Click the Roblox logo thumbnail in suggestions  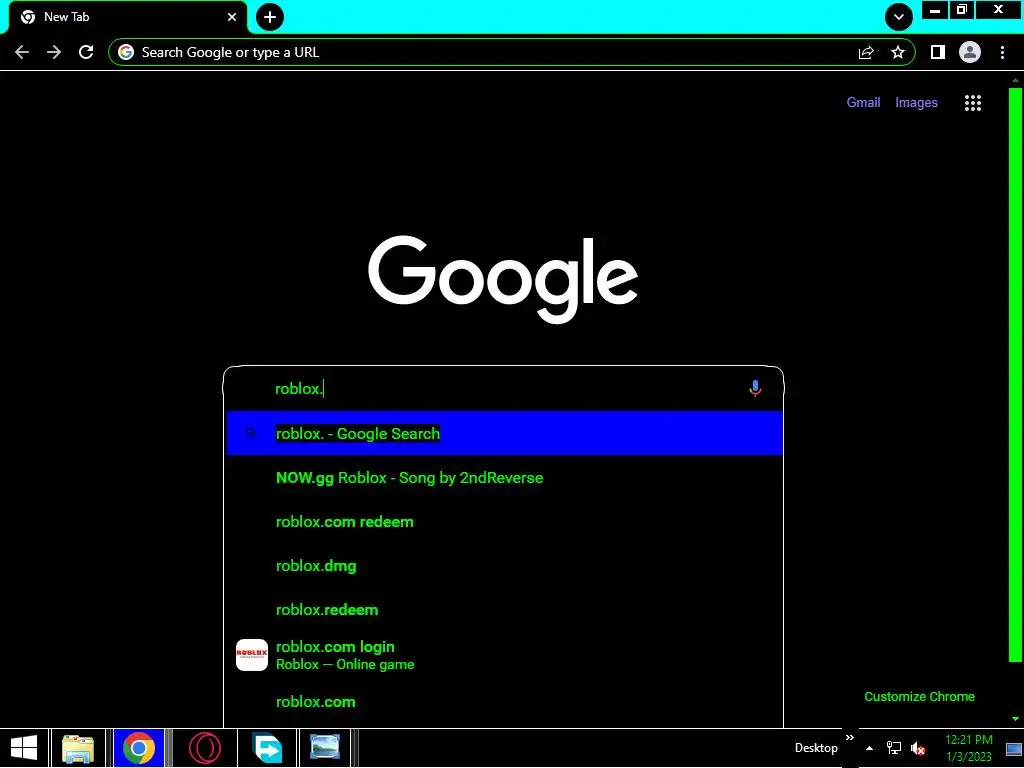coord(251,655)
